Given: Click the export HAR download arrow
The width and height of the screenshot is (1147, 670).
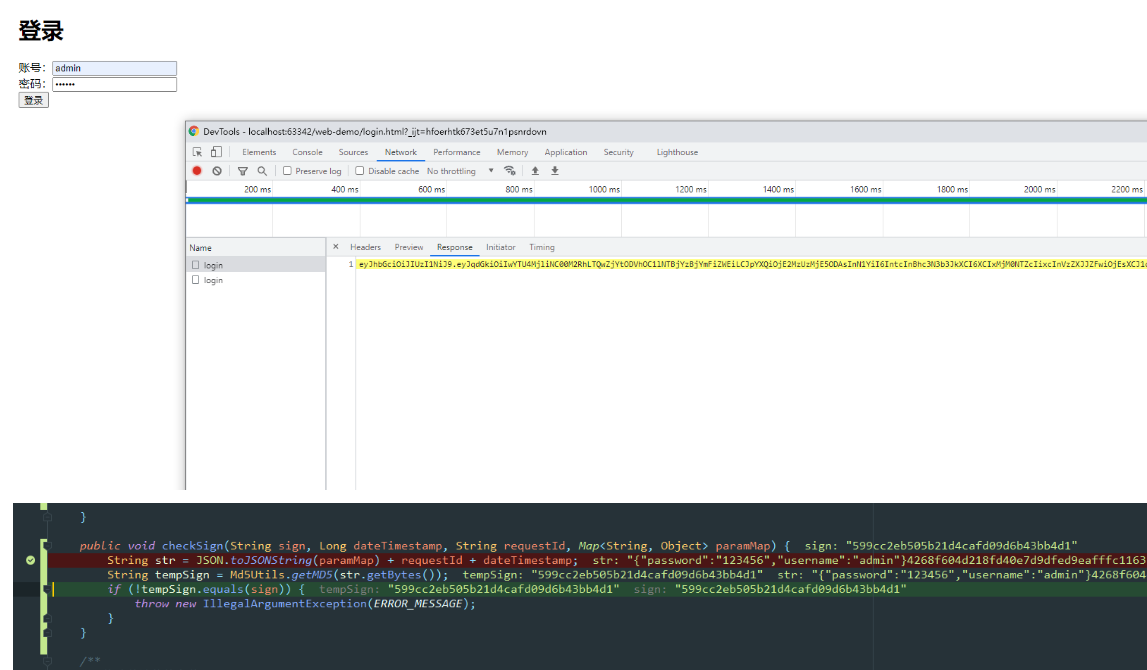Looking at the screenshot, I should [554, 170].
